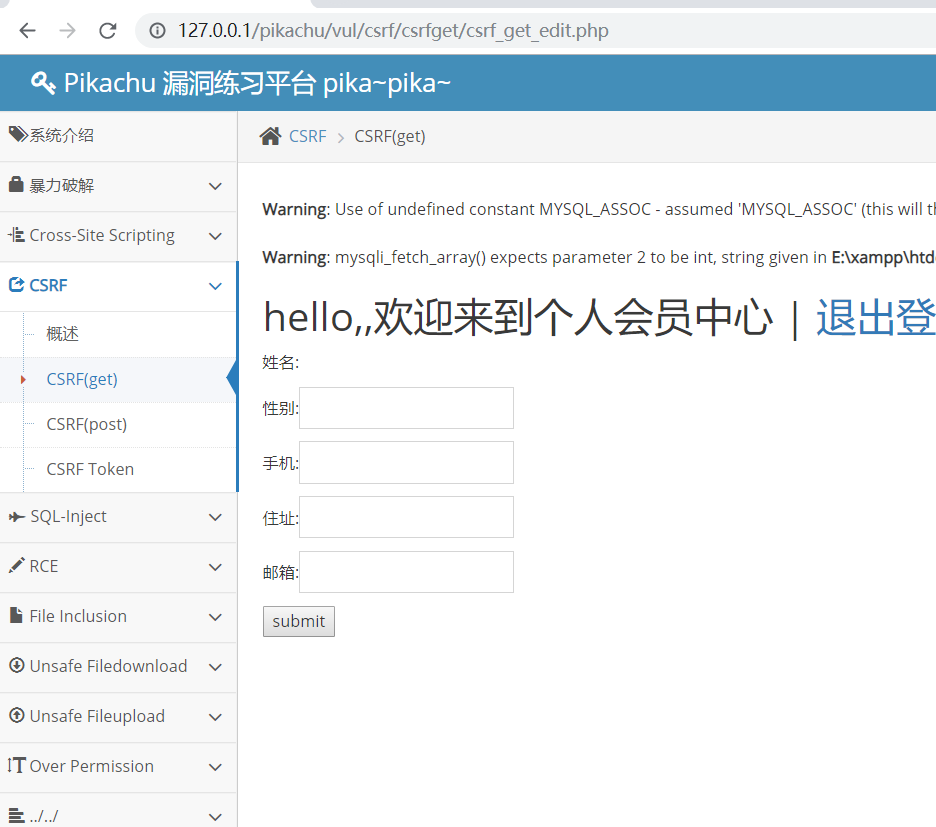Click the browser forward arrow
This screenshot has width=936, height=827.
coord(67,30)
